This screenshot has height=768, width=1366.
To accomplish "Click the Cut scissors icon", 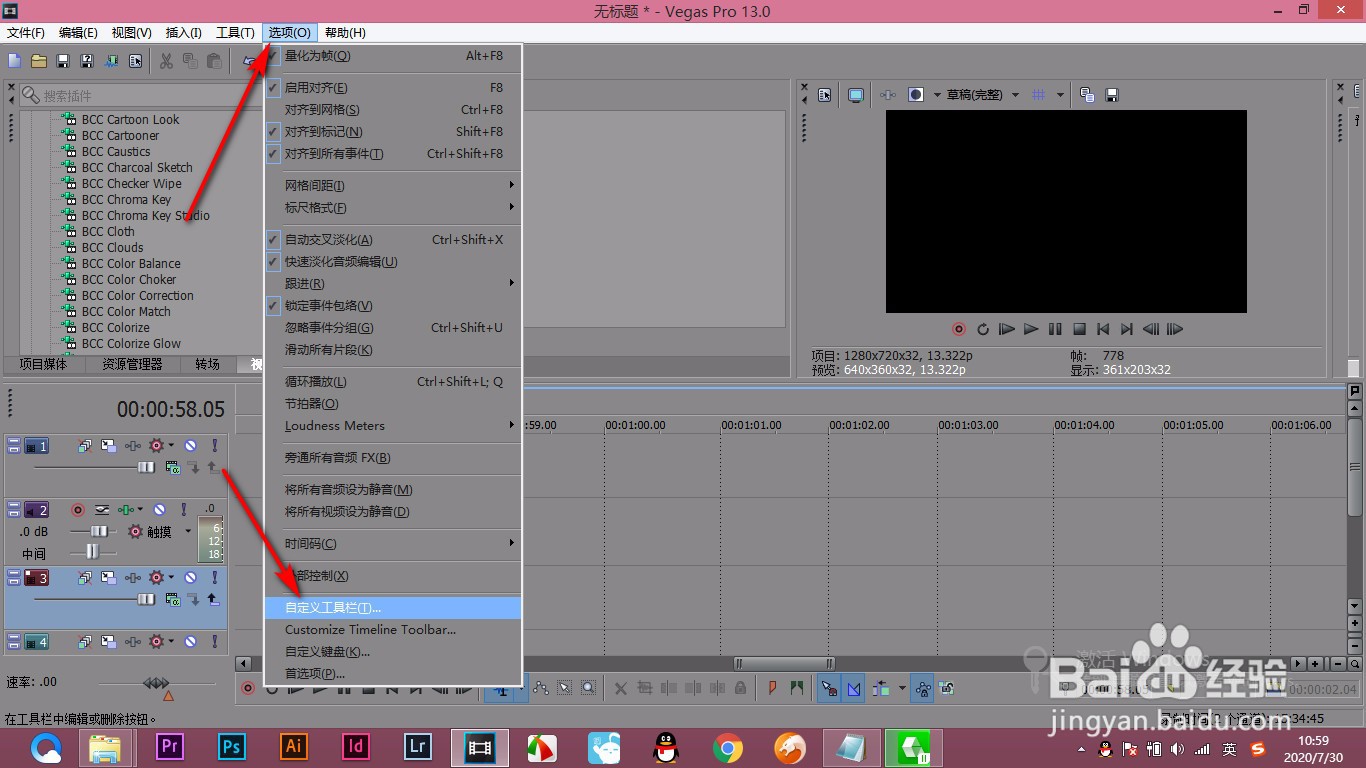I will tap(166, 61).
